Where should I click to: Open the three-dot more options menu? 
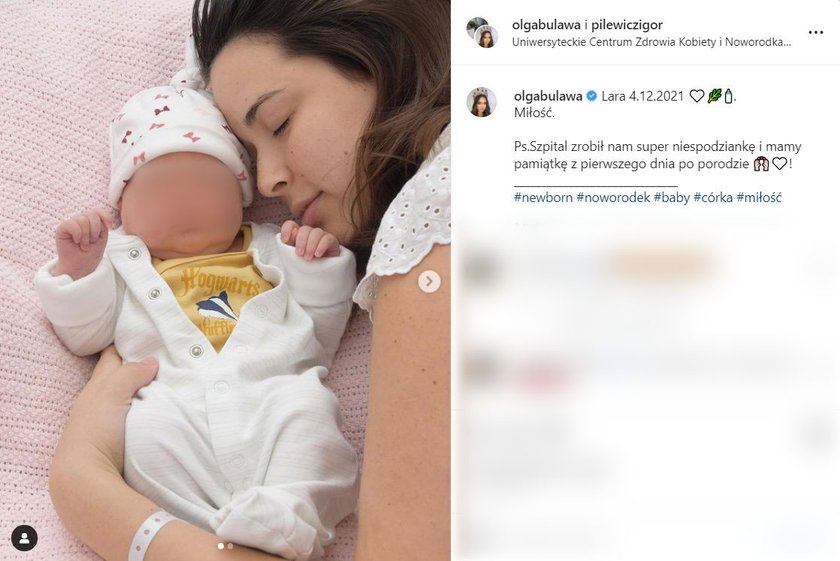click(x=815, y=33)
